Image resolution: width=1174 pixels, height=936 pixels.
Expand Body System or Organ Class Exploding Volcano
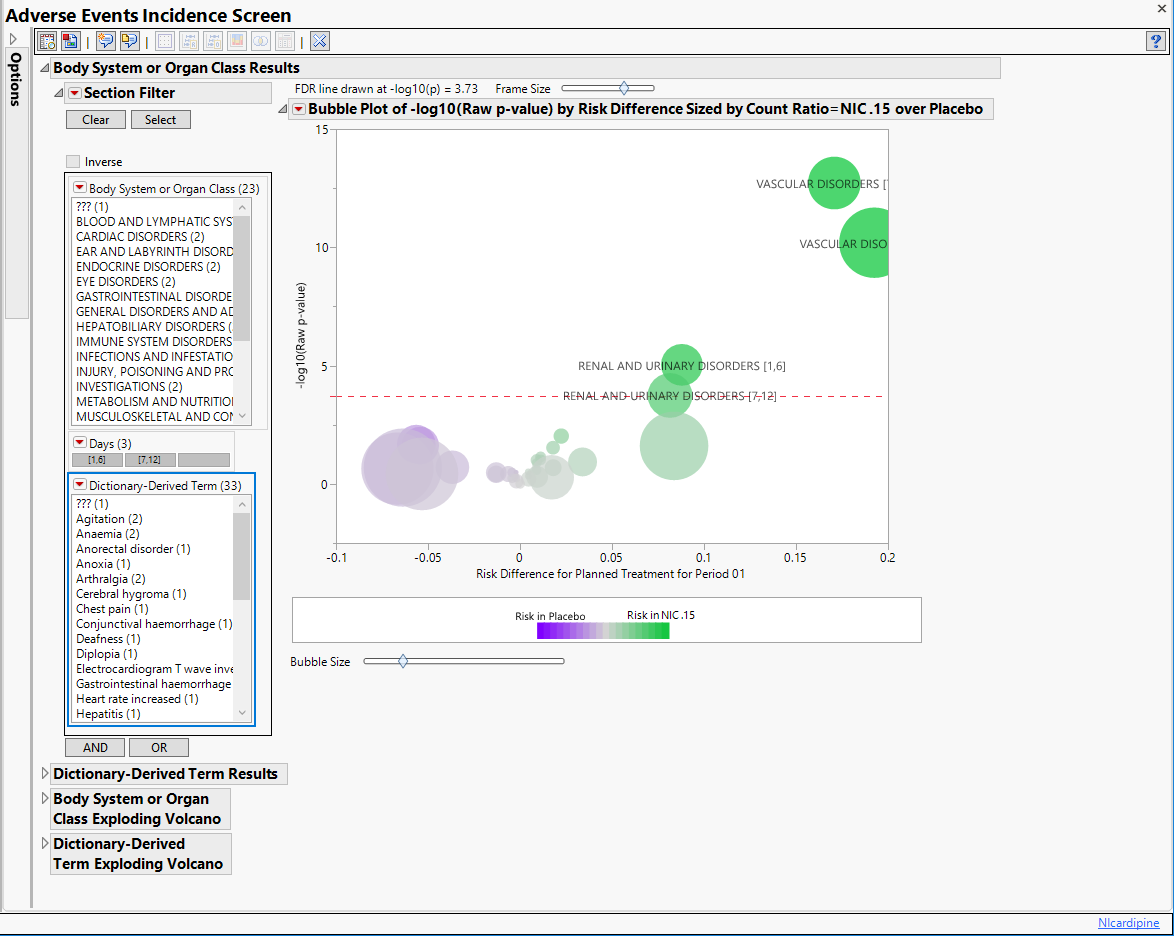44,799
